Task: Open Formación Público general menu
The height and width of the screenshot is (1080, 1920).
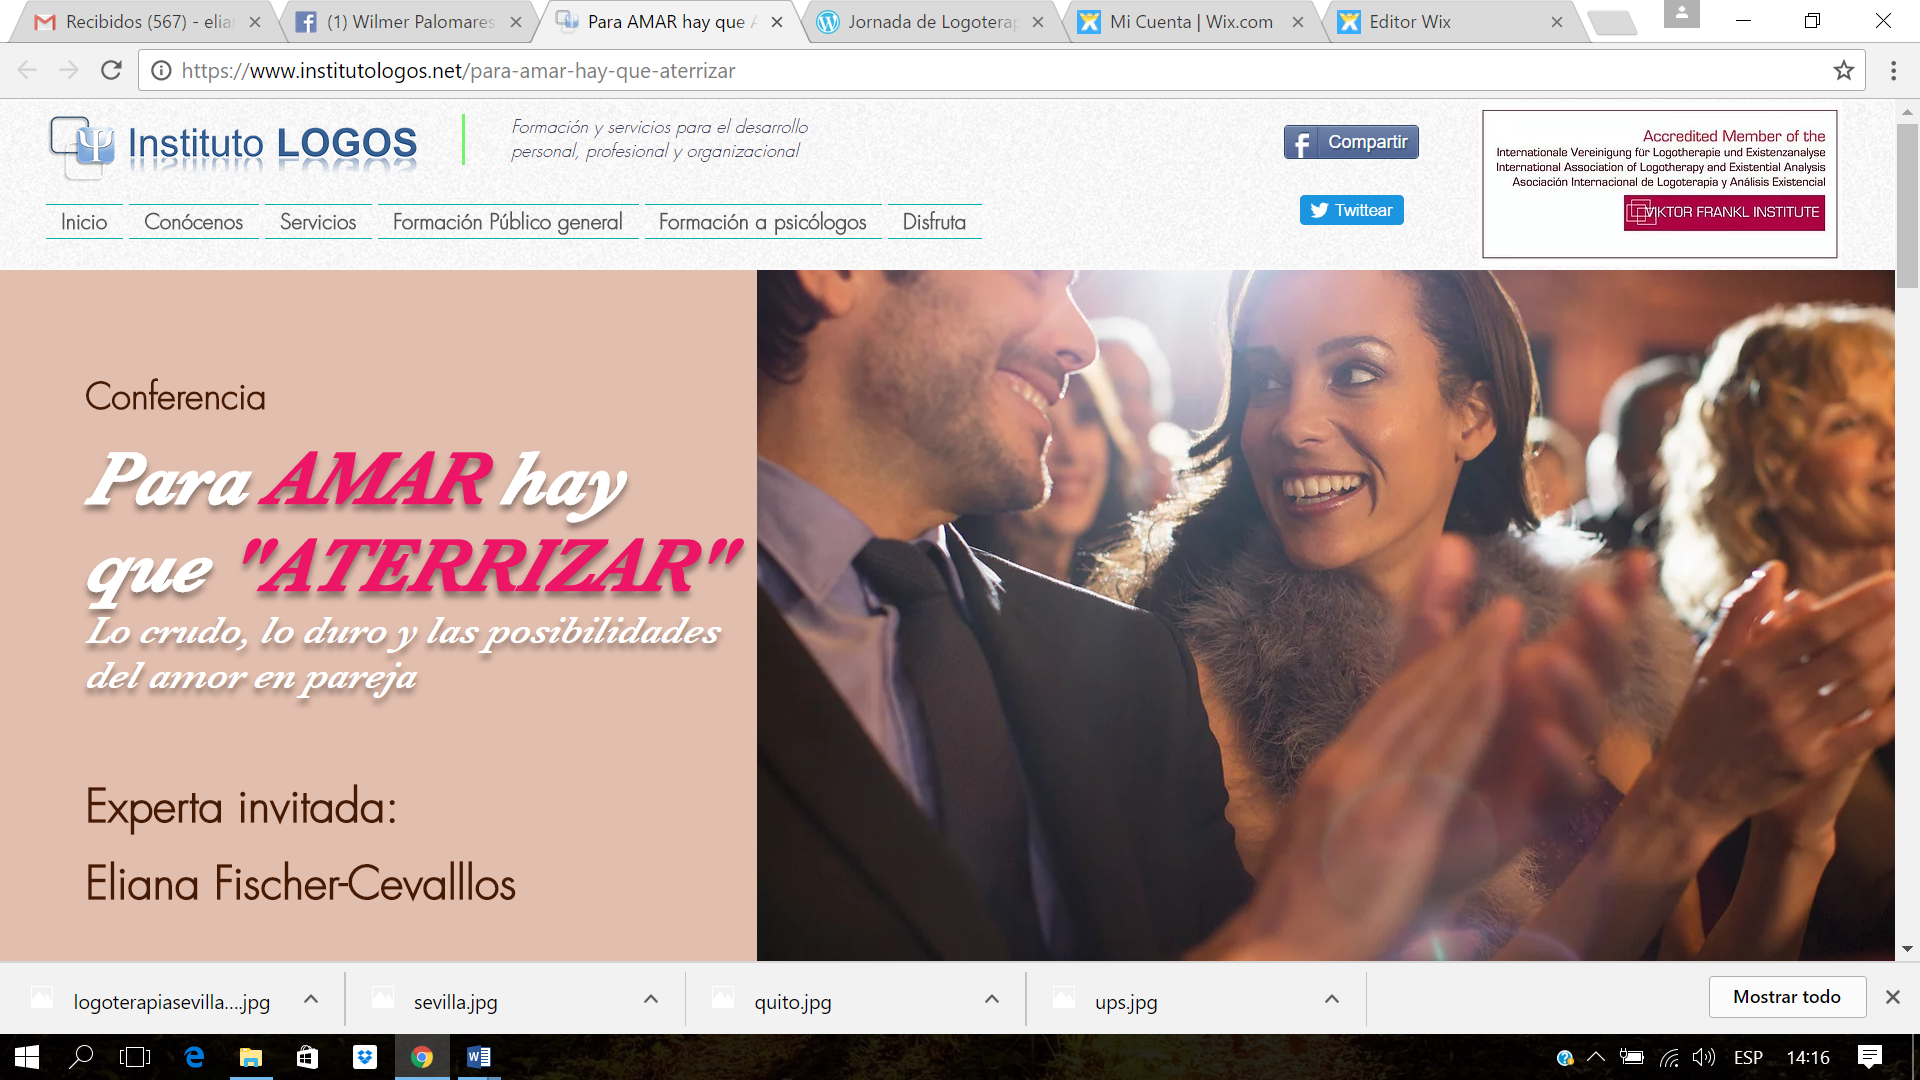Action: (x=508, y=222)
